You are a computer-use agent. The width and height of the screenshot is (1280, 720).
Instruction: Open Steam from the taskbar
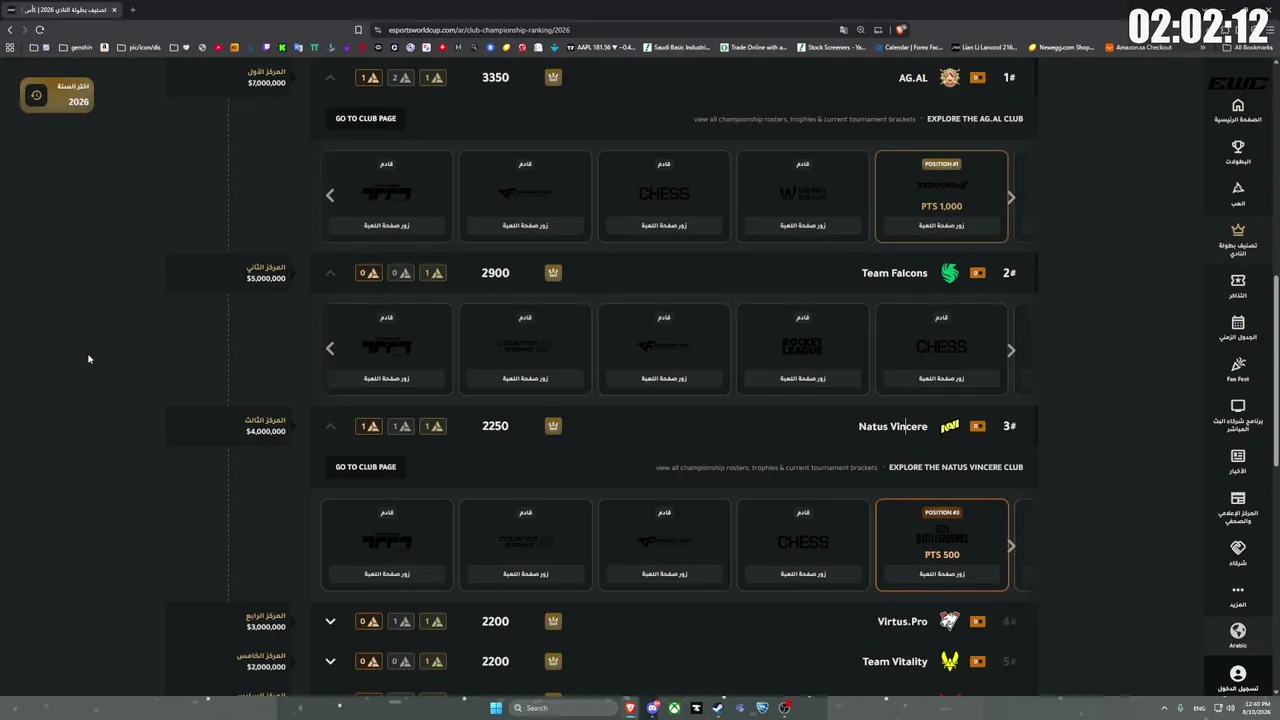[x=718, y=708]
